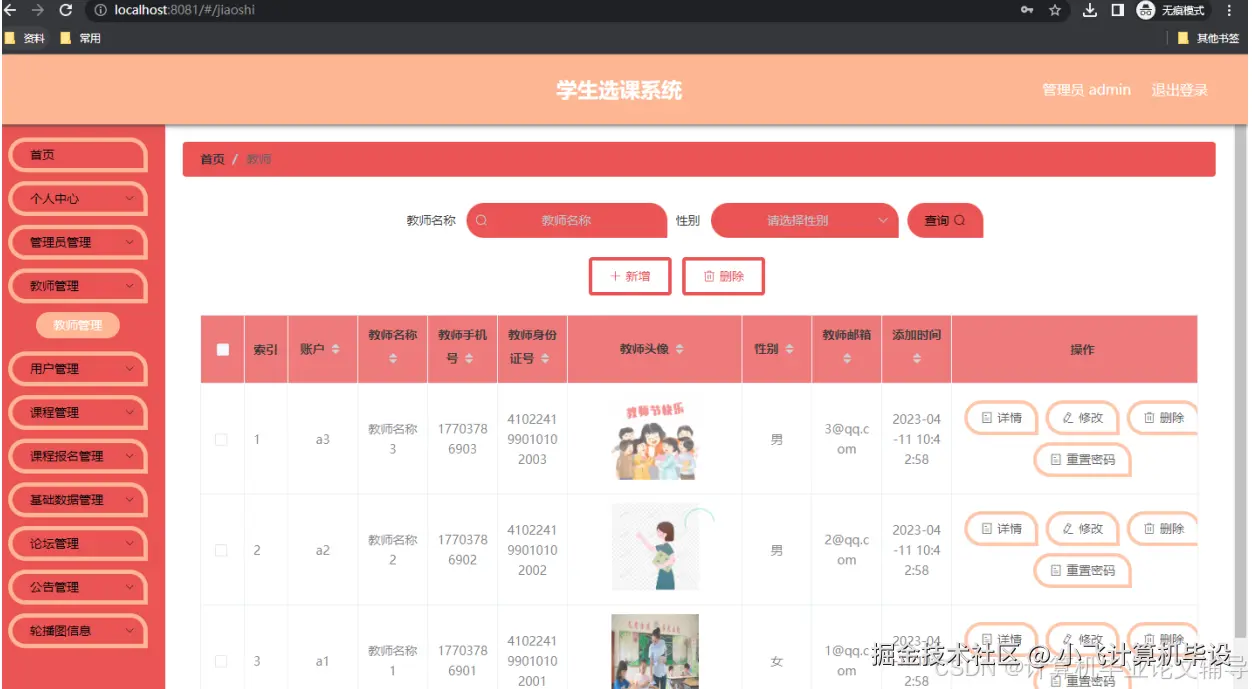Click the trash icon on the bulk 删除 button
Viewport: 1252px width, 689px height.
(x=710, y=276)
